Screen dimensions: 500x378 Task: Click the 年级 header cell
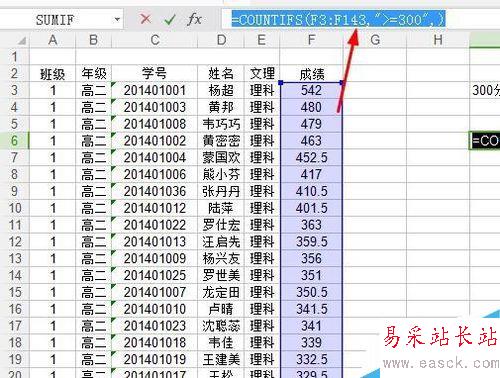coord(94,73)
